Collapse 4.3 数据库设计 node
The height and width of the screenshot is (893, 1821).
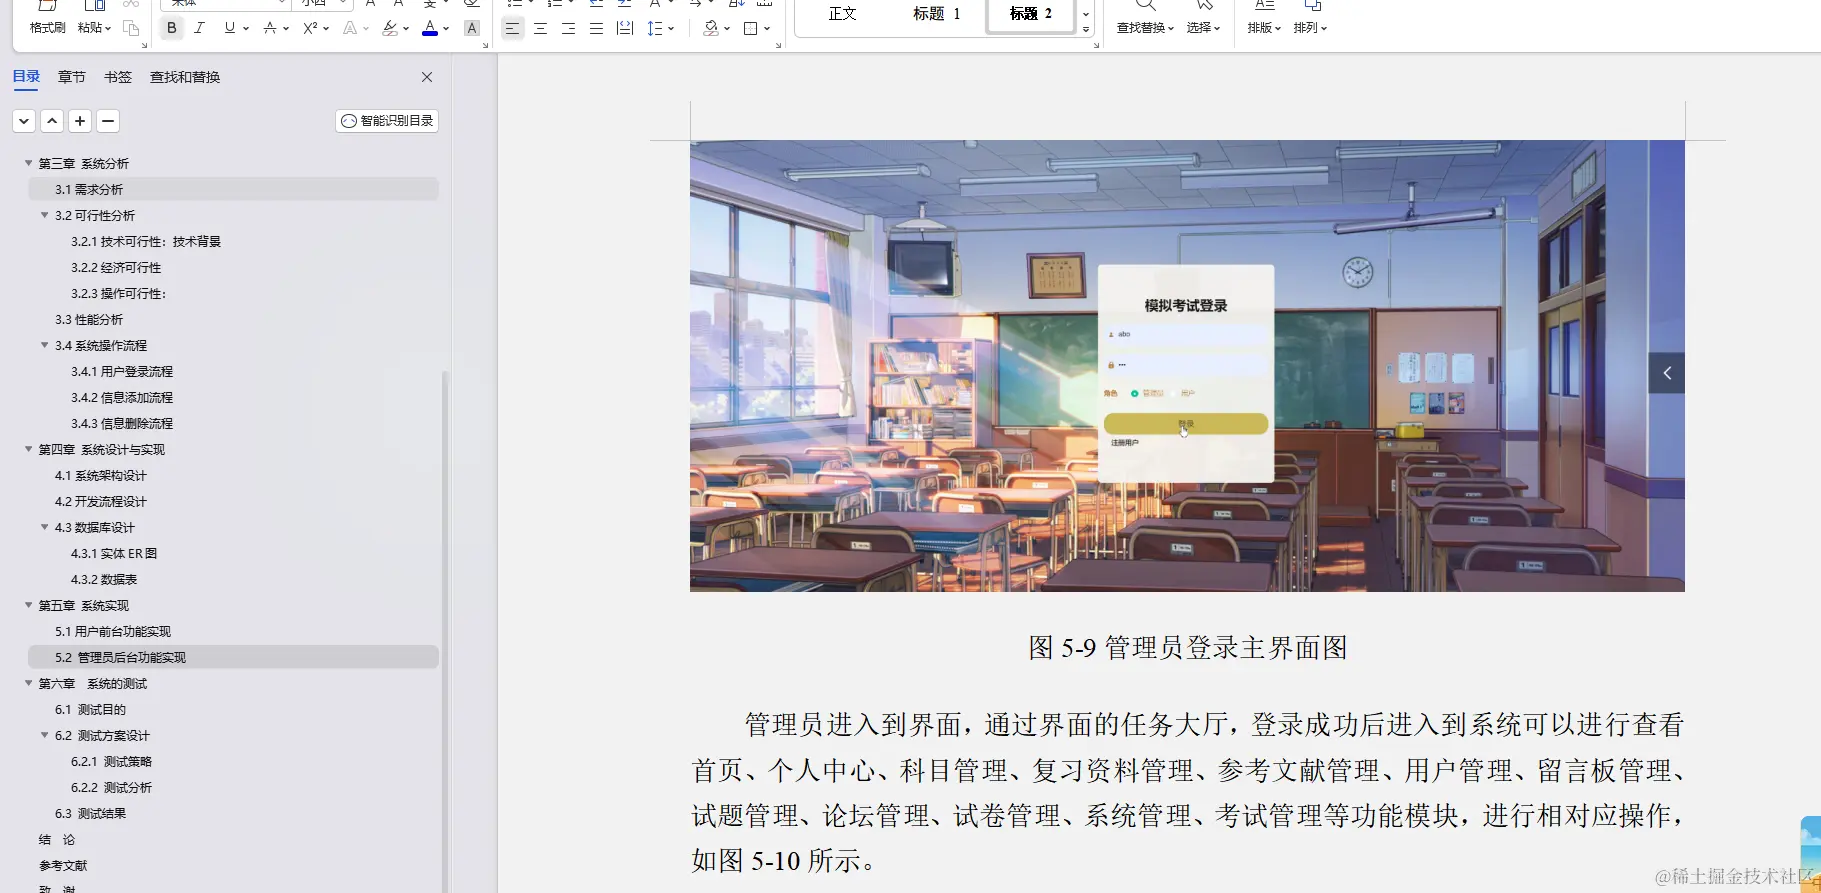[x=44, y=527]
